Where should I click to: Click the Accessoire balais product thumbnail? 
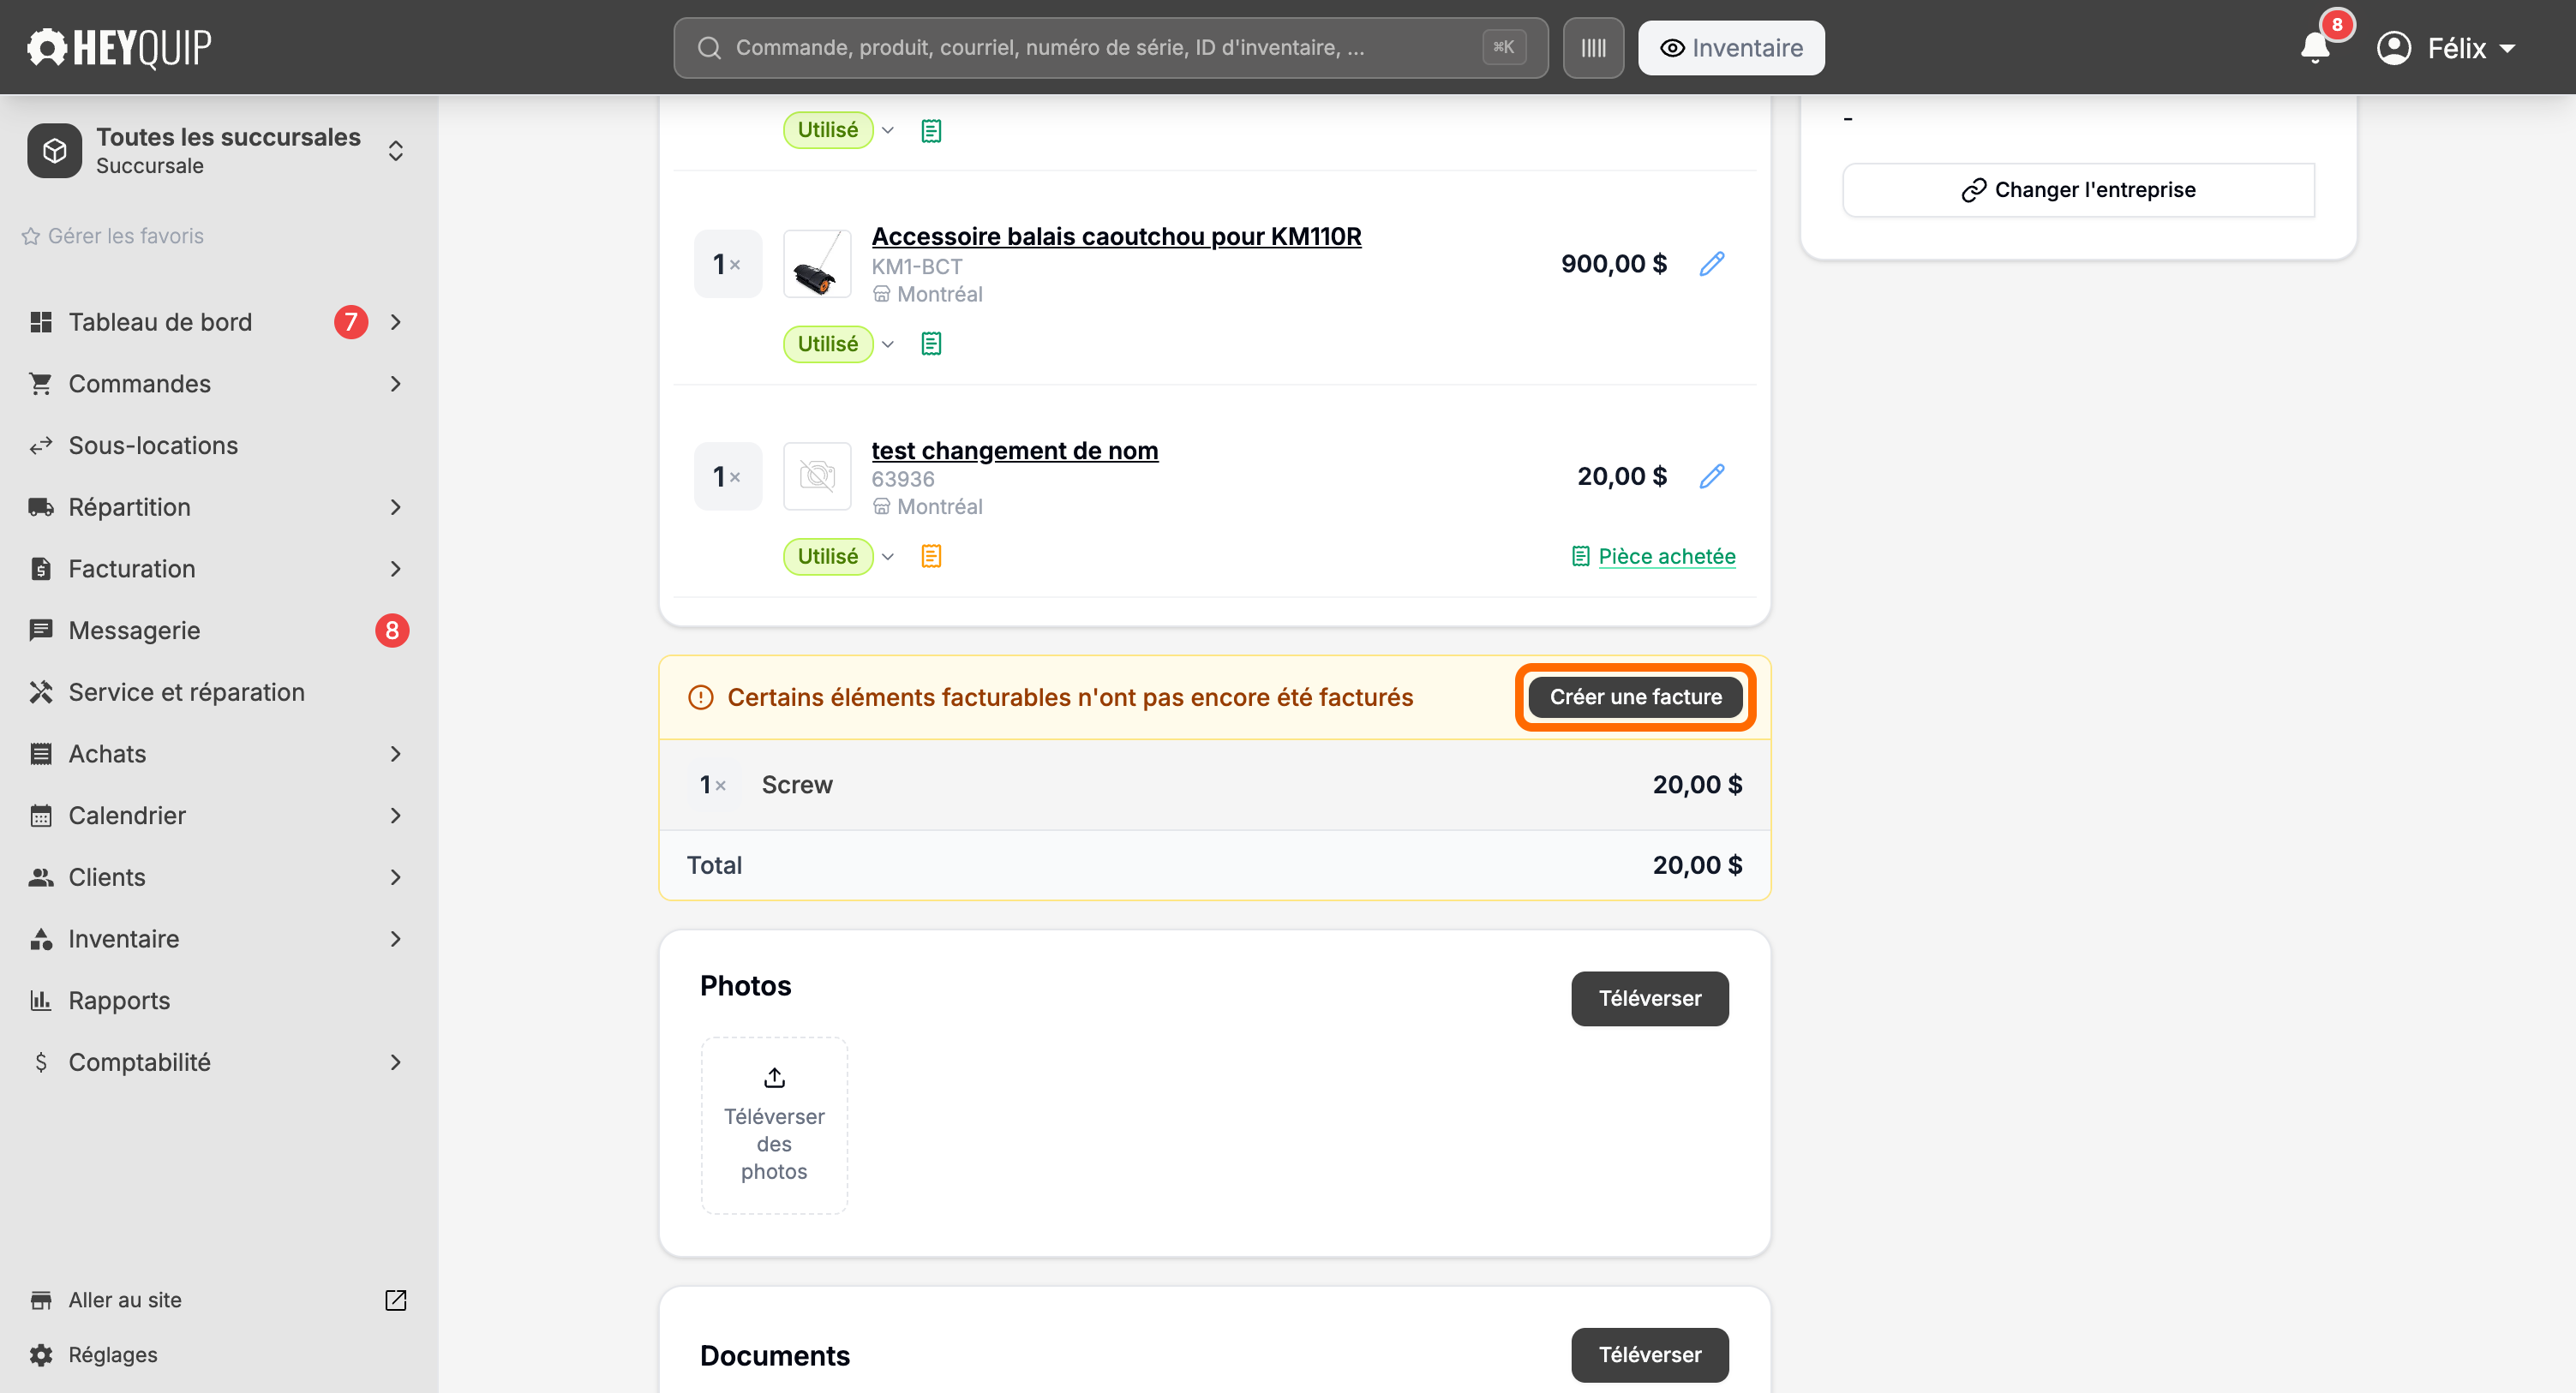[817, 264]
